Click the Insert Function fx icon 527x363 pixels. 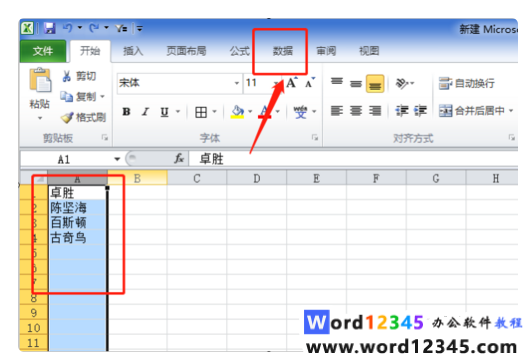[179, 158]
